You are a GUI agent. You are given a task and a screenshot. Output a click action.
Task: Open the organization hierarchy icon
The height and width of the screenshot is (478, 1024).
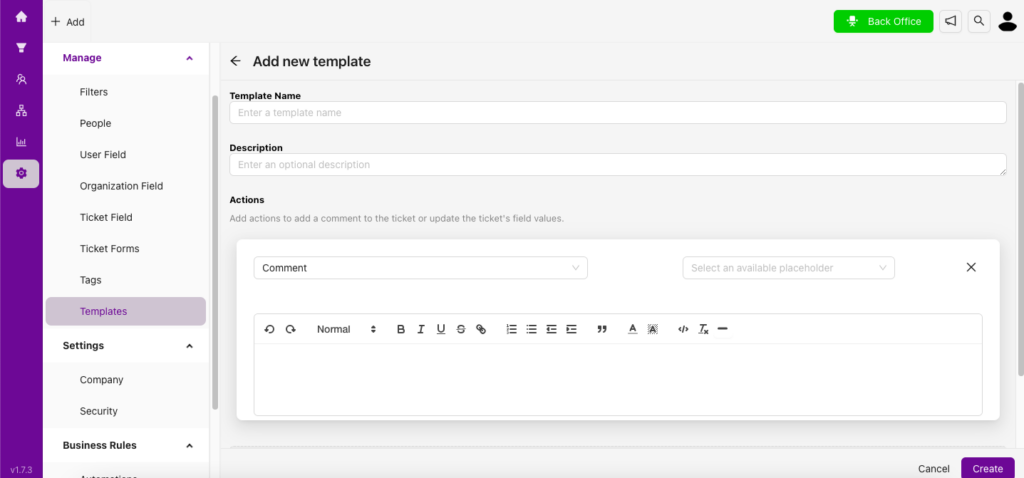pos(21,110)
